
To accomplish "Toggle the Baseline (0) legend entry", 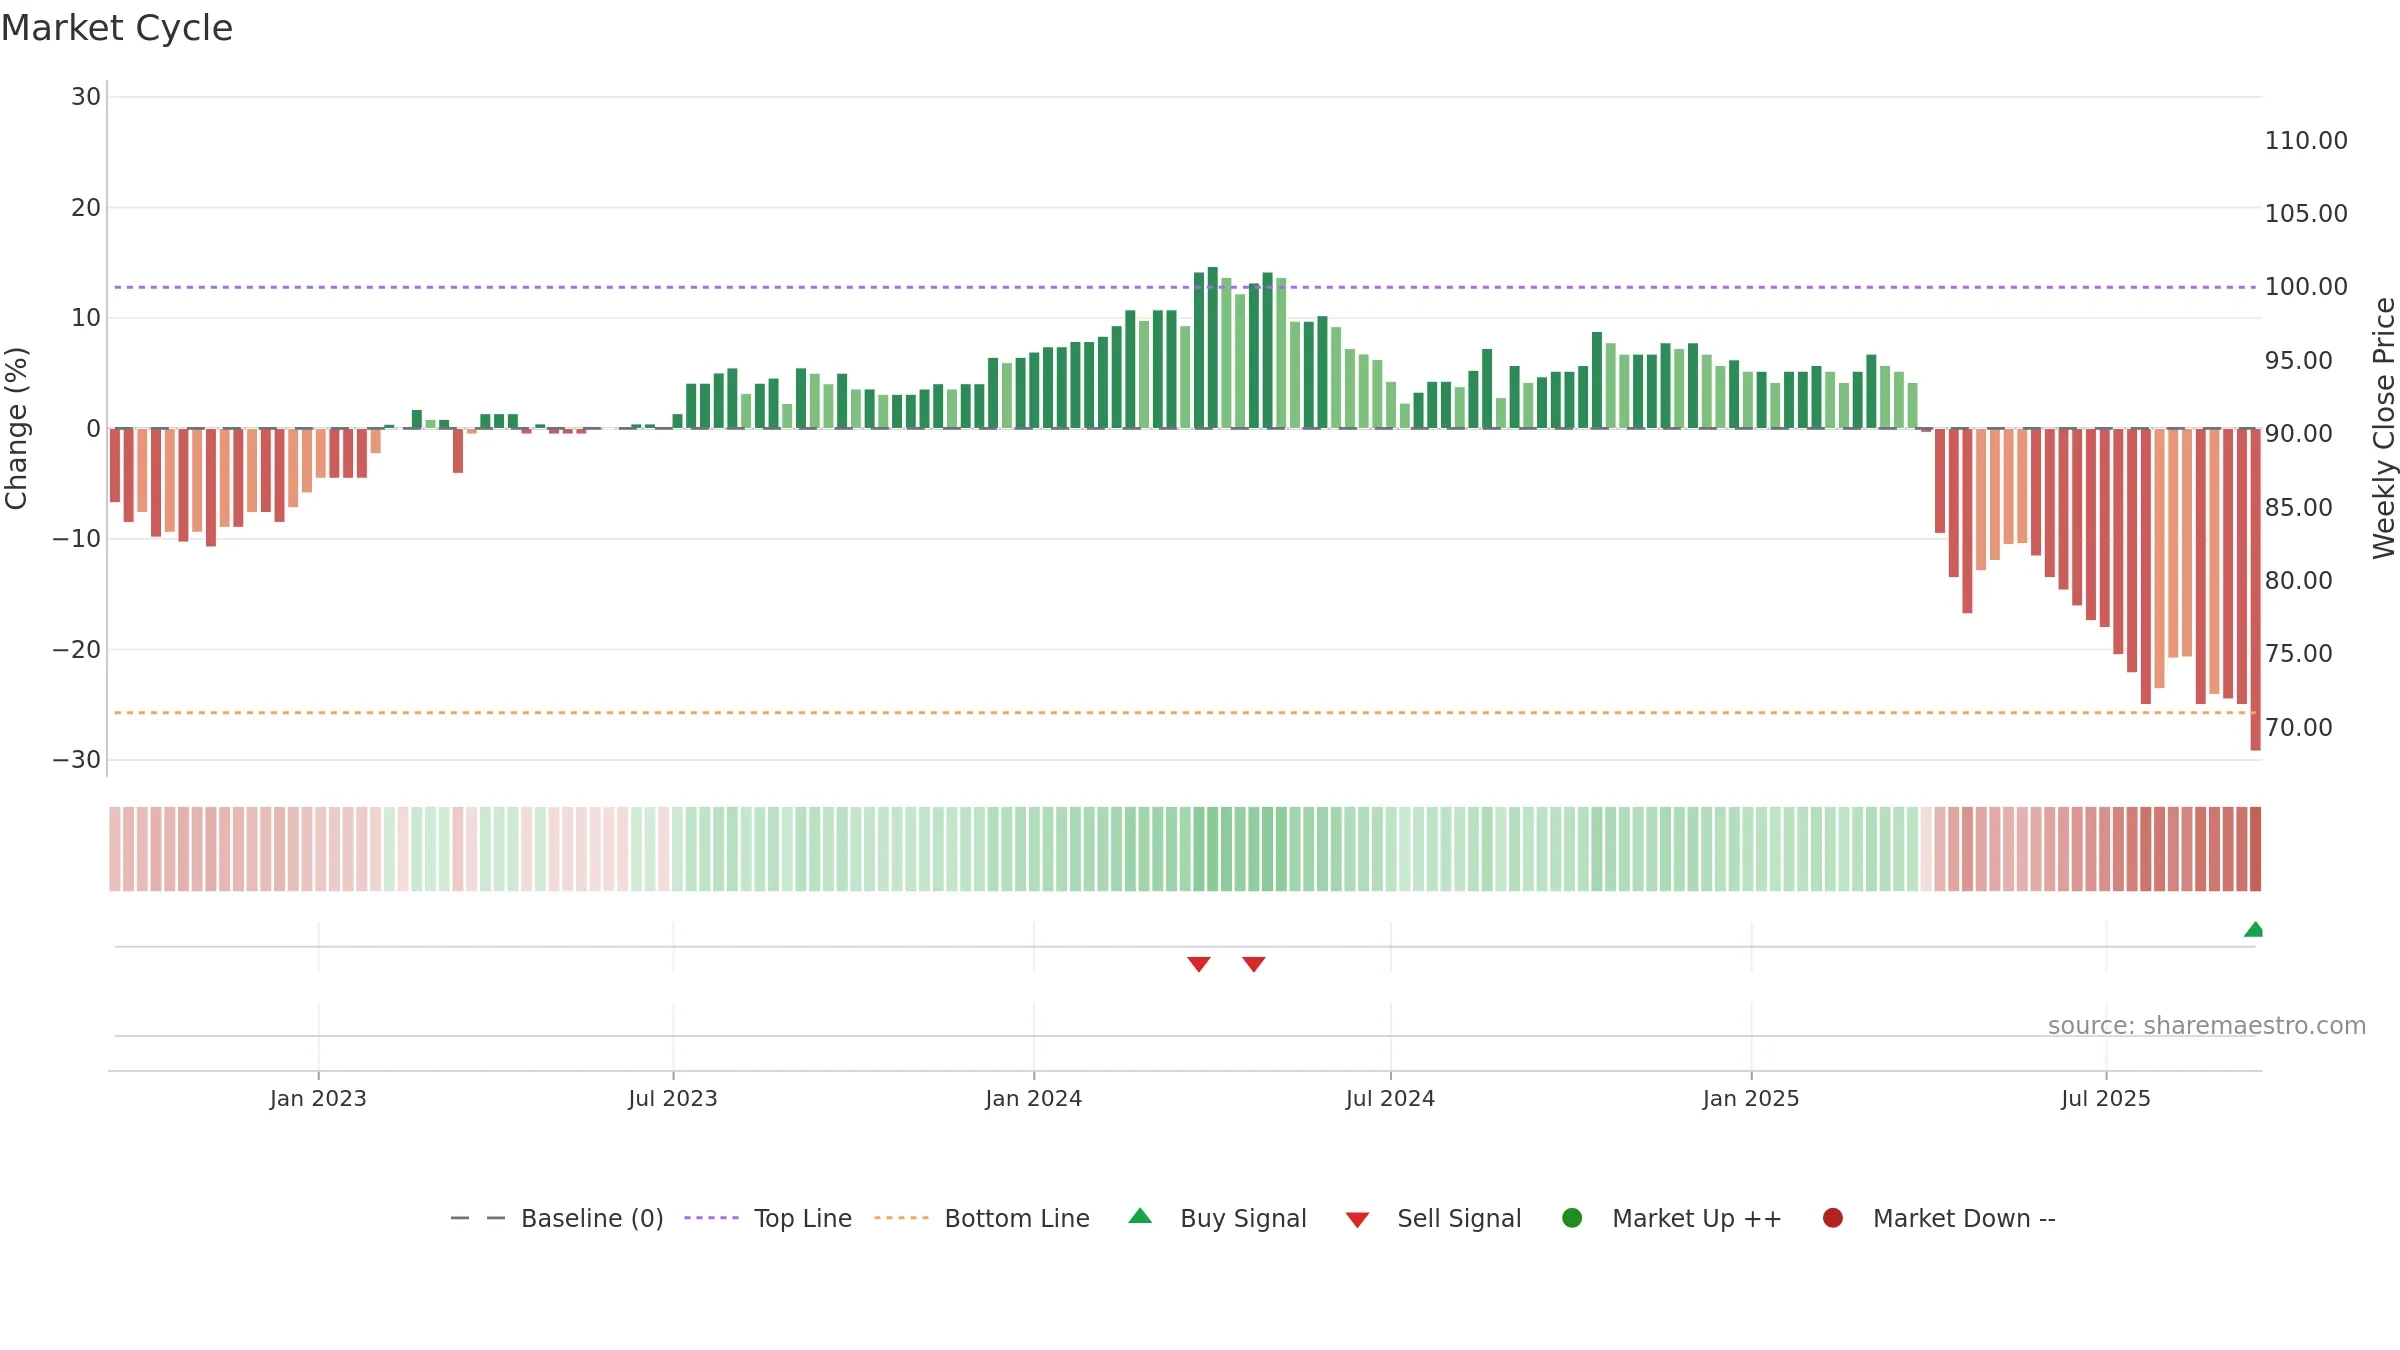I will pos(557,1218).
